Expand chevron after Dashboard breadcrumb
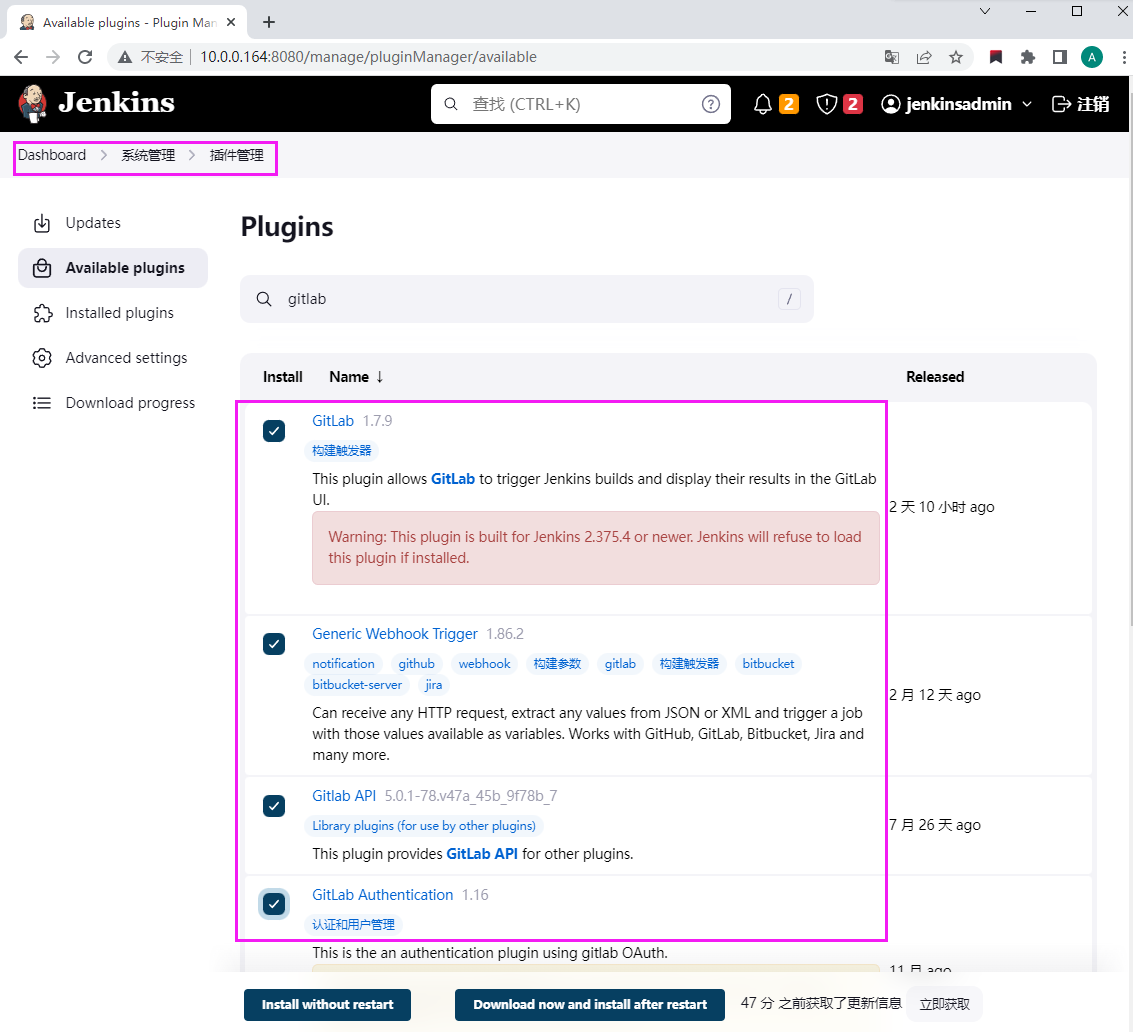Screen dimensions: 1133x1032 [103, 155]
